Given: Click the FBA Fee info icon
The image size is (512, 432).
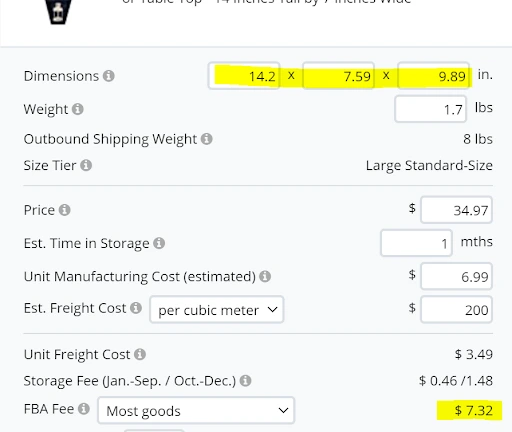Looking at the screenshot, I should click(84, 409).
